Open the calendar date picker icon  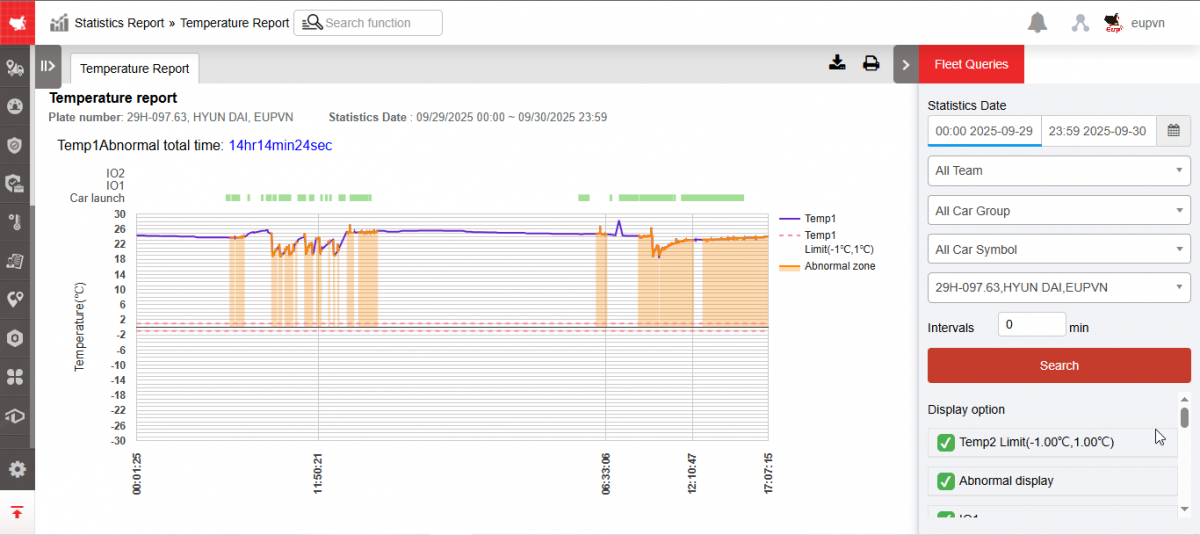[x=1173, y=131]
